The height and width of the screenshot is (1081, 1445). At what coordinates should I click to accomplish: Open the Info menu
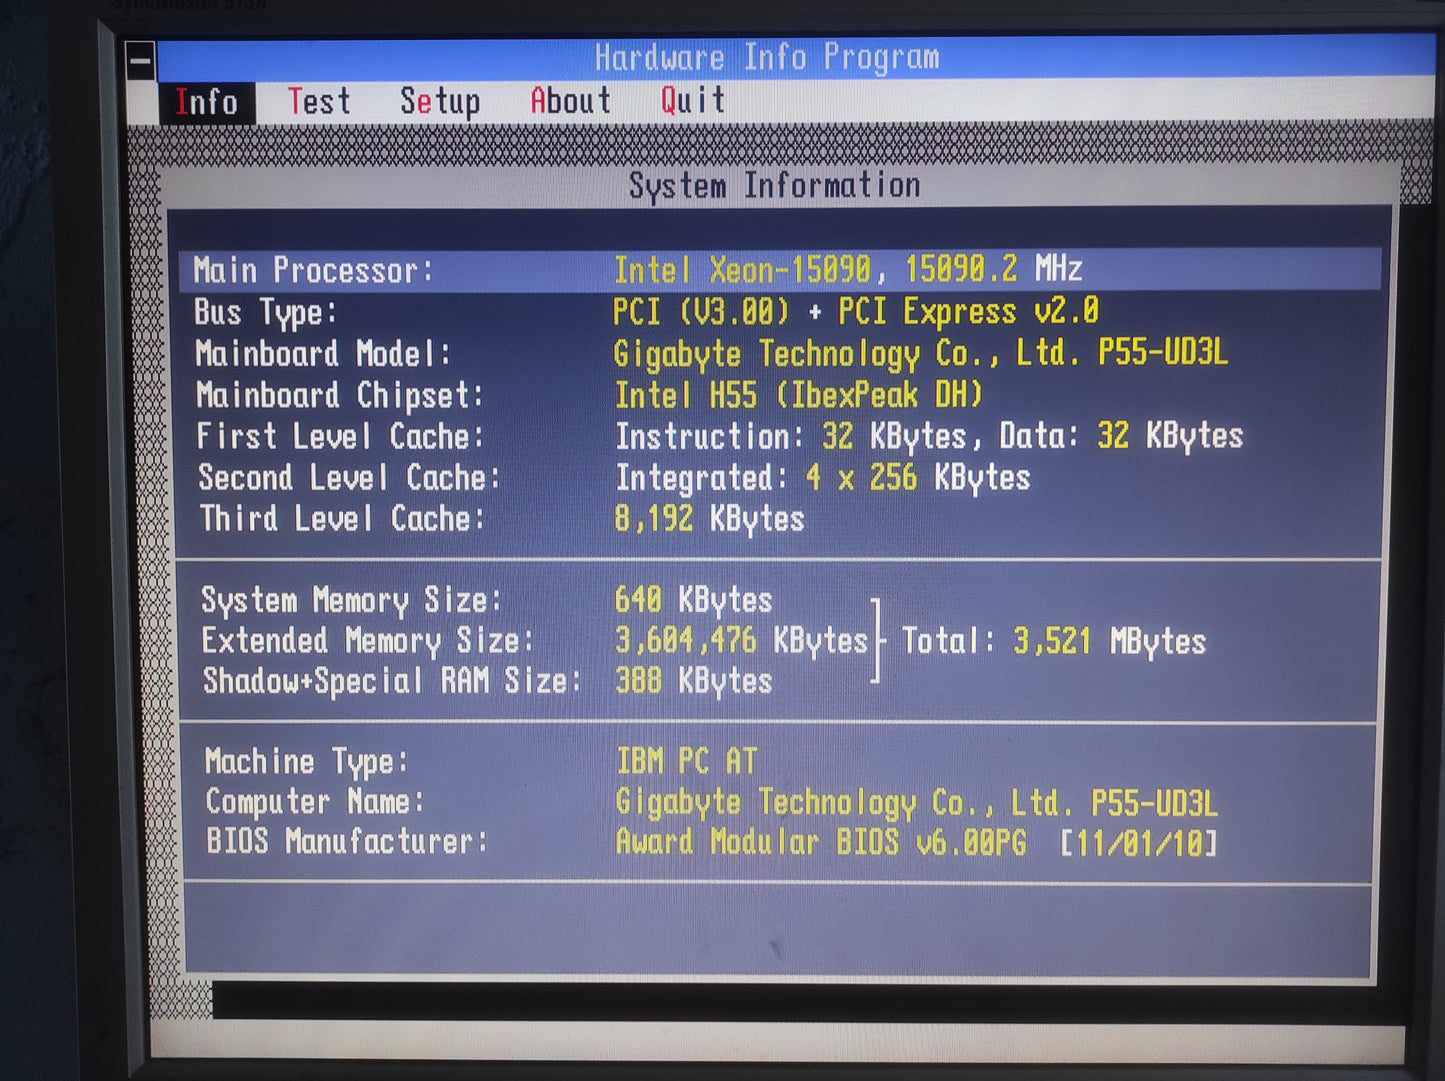(206, 102)
